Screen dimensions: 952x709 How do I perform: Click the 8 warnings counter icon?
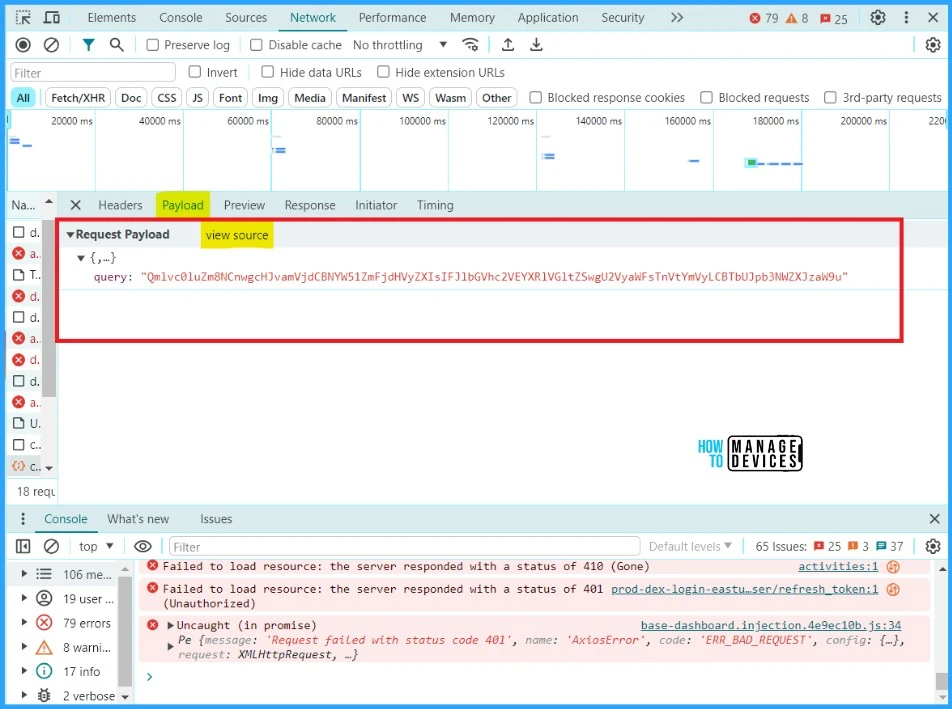click(x=797, y=18)
